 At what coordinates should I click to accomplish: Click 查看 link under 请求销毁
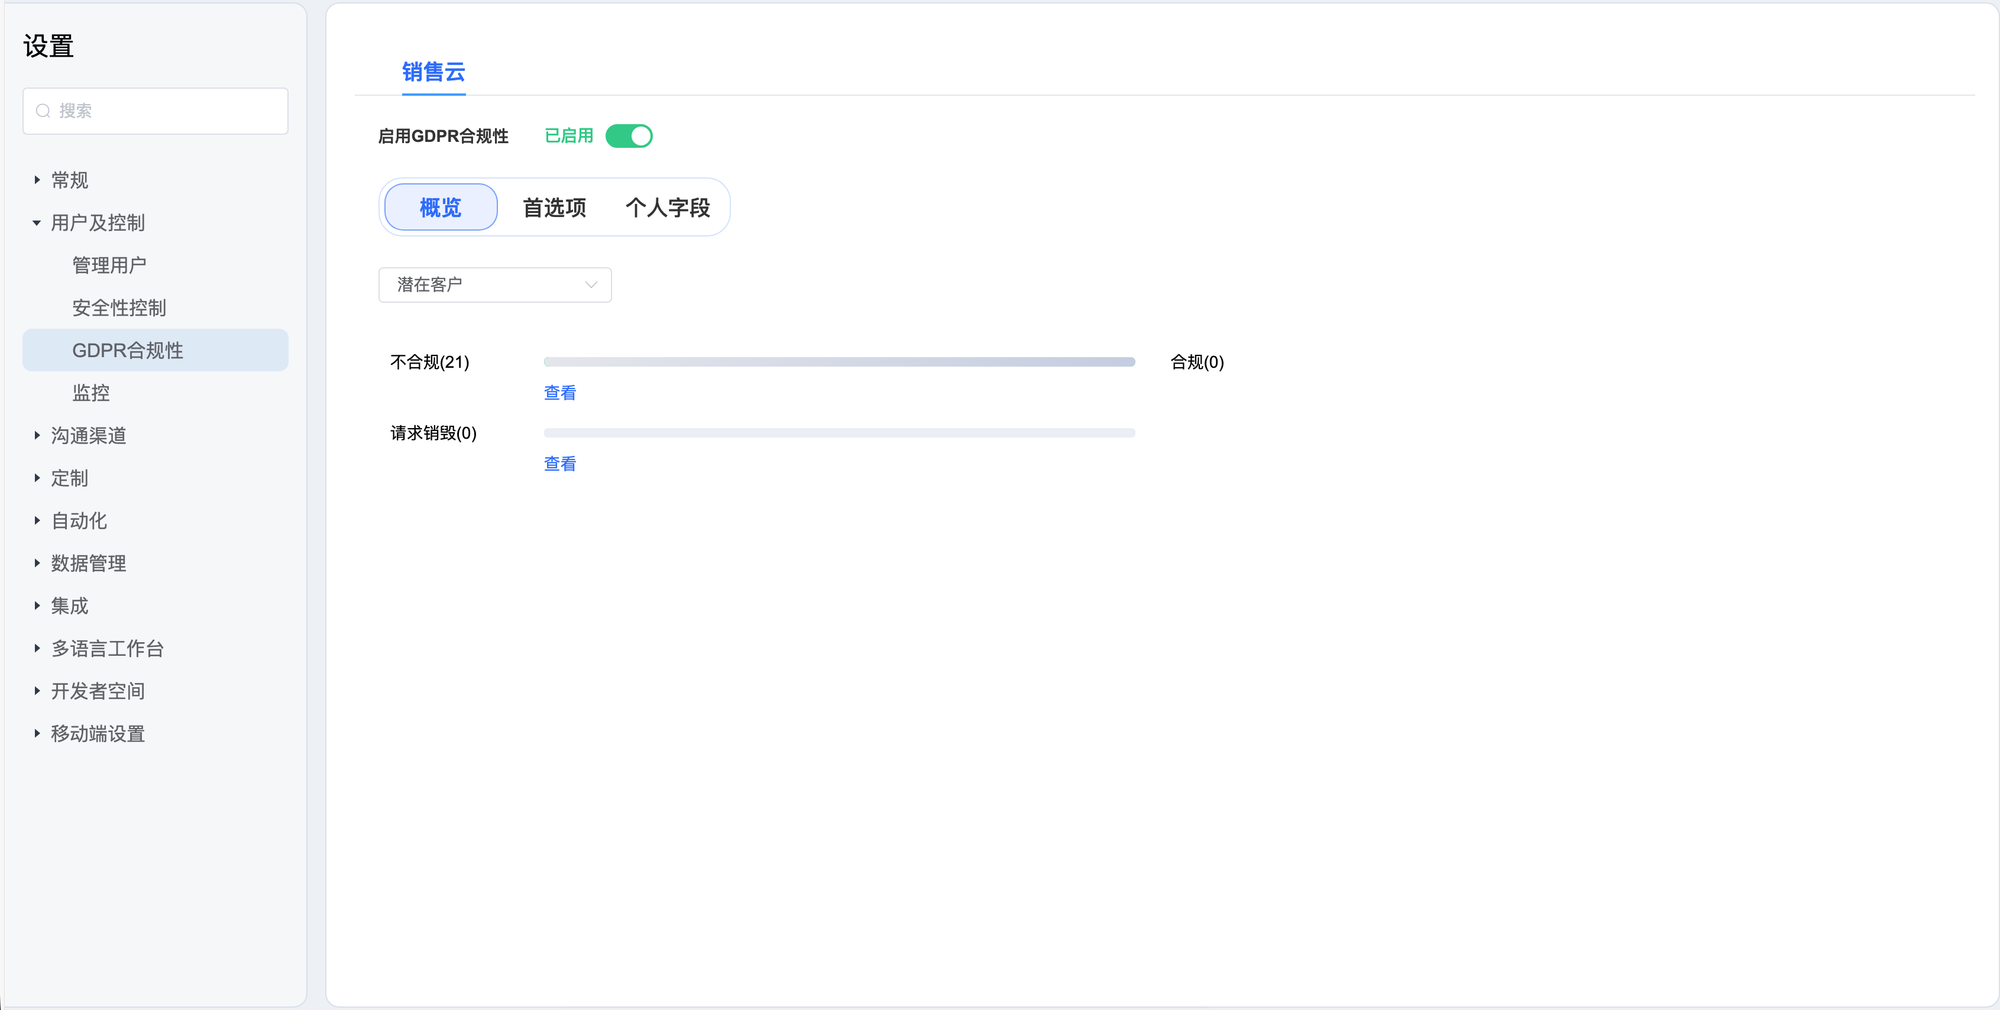560,464
